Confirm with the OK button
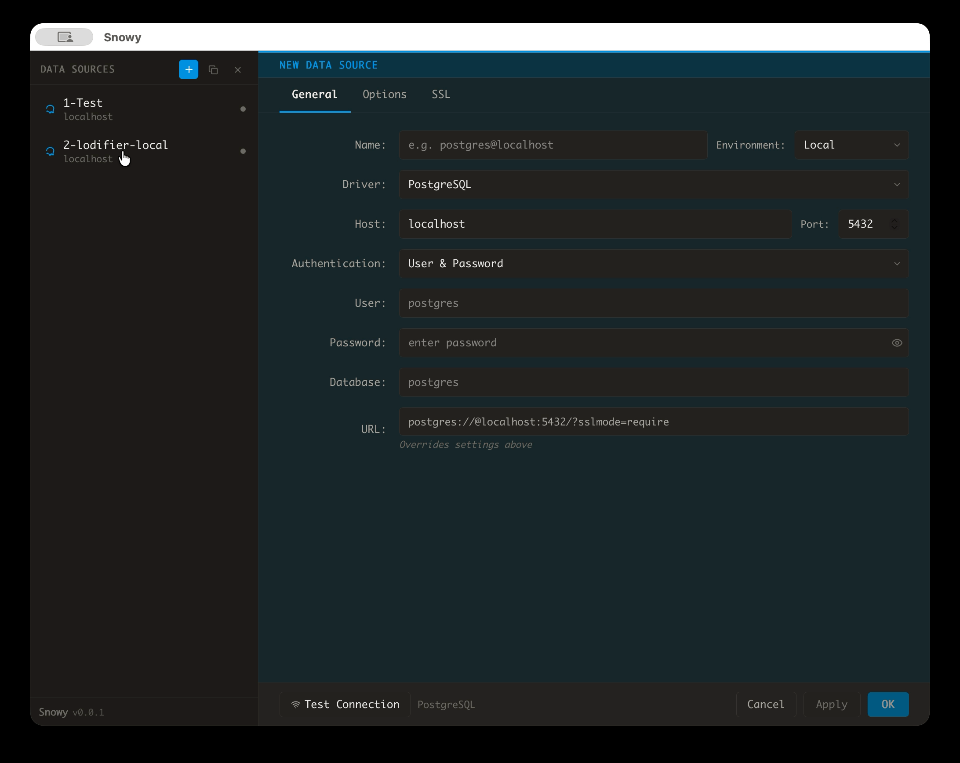Image resolution: width=960 pixels, height=763 pixels. (888, 704)
